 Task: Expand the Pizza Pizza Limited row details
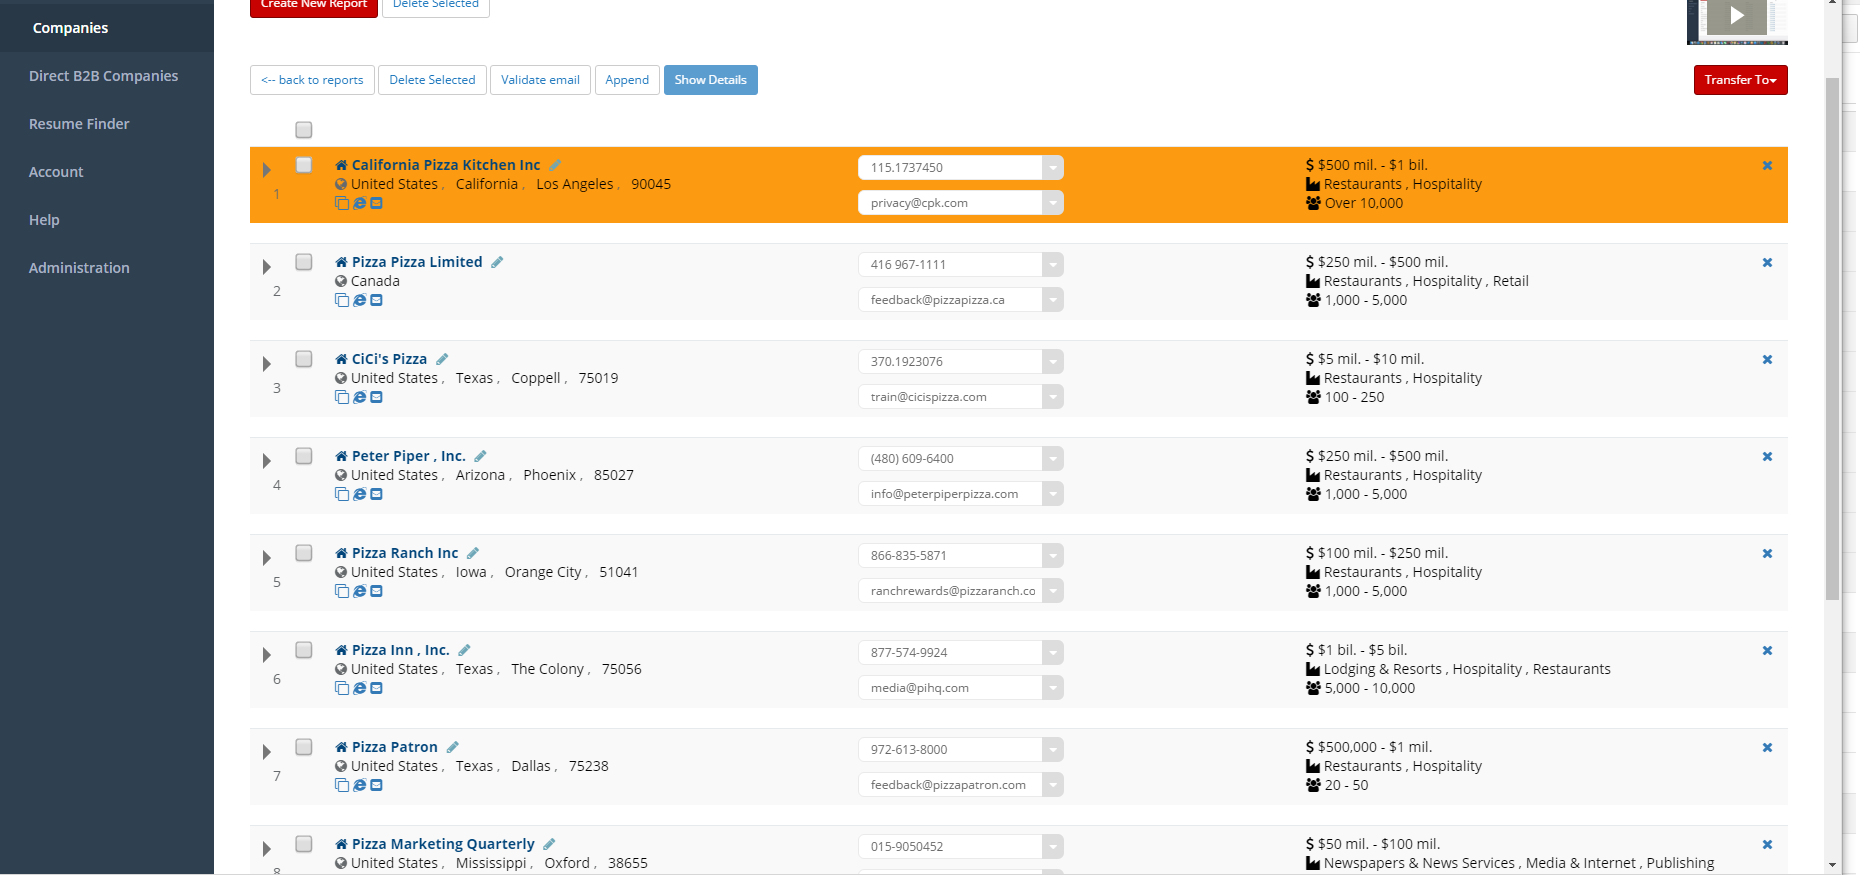(267, 267)
